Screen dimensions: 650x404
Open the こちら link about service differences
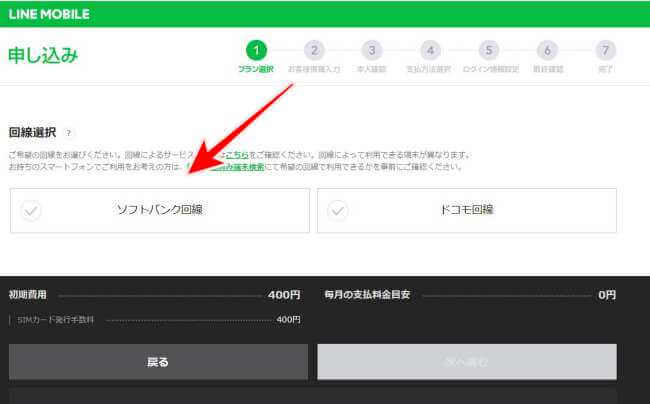point(237,155)
